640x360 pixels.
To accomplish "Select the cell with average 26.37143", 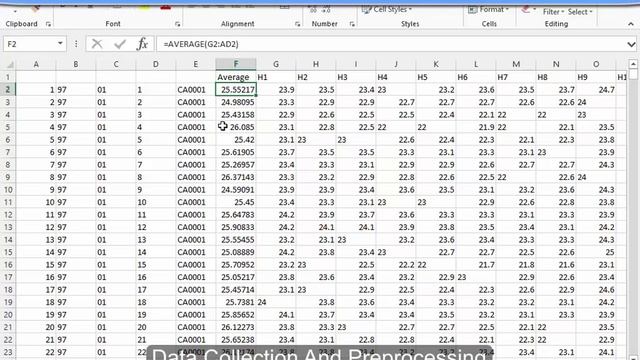I will 236,177.
